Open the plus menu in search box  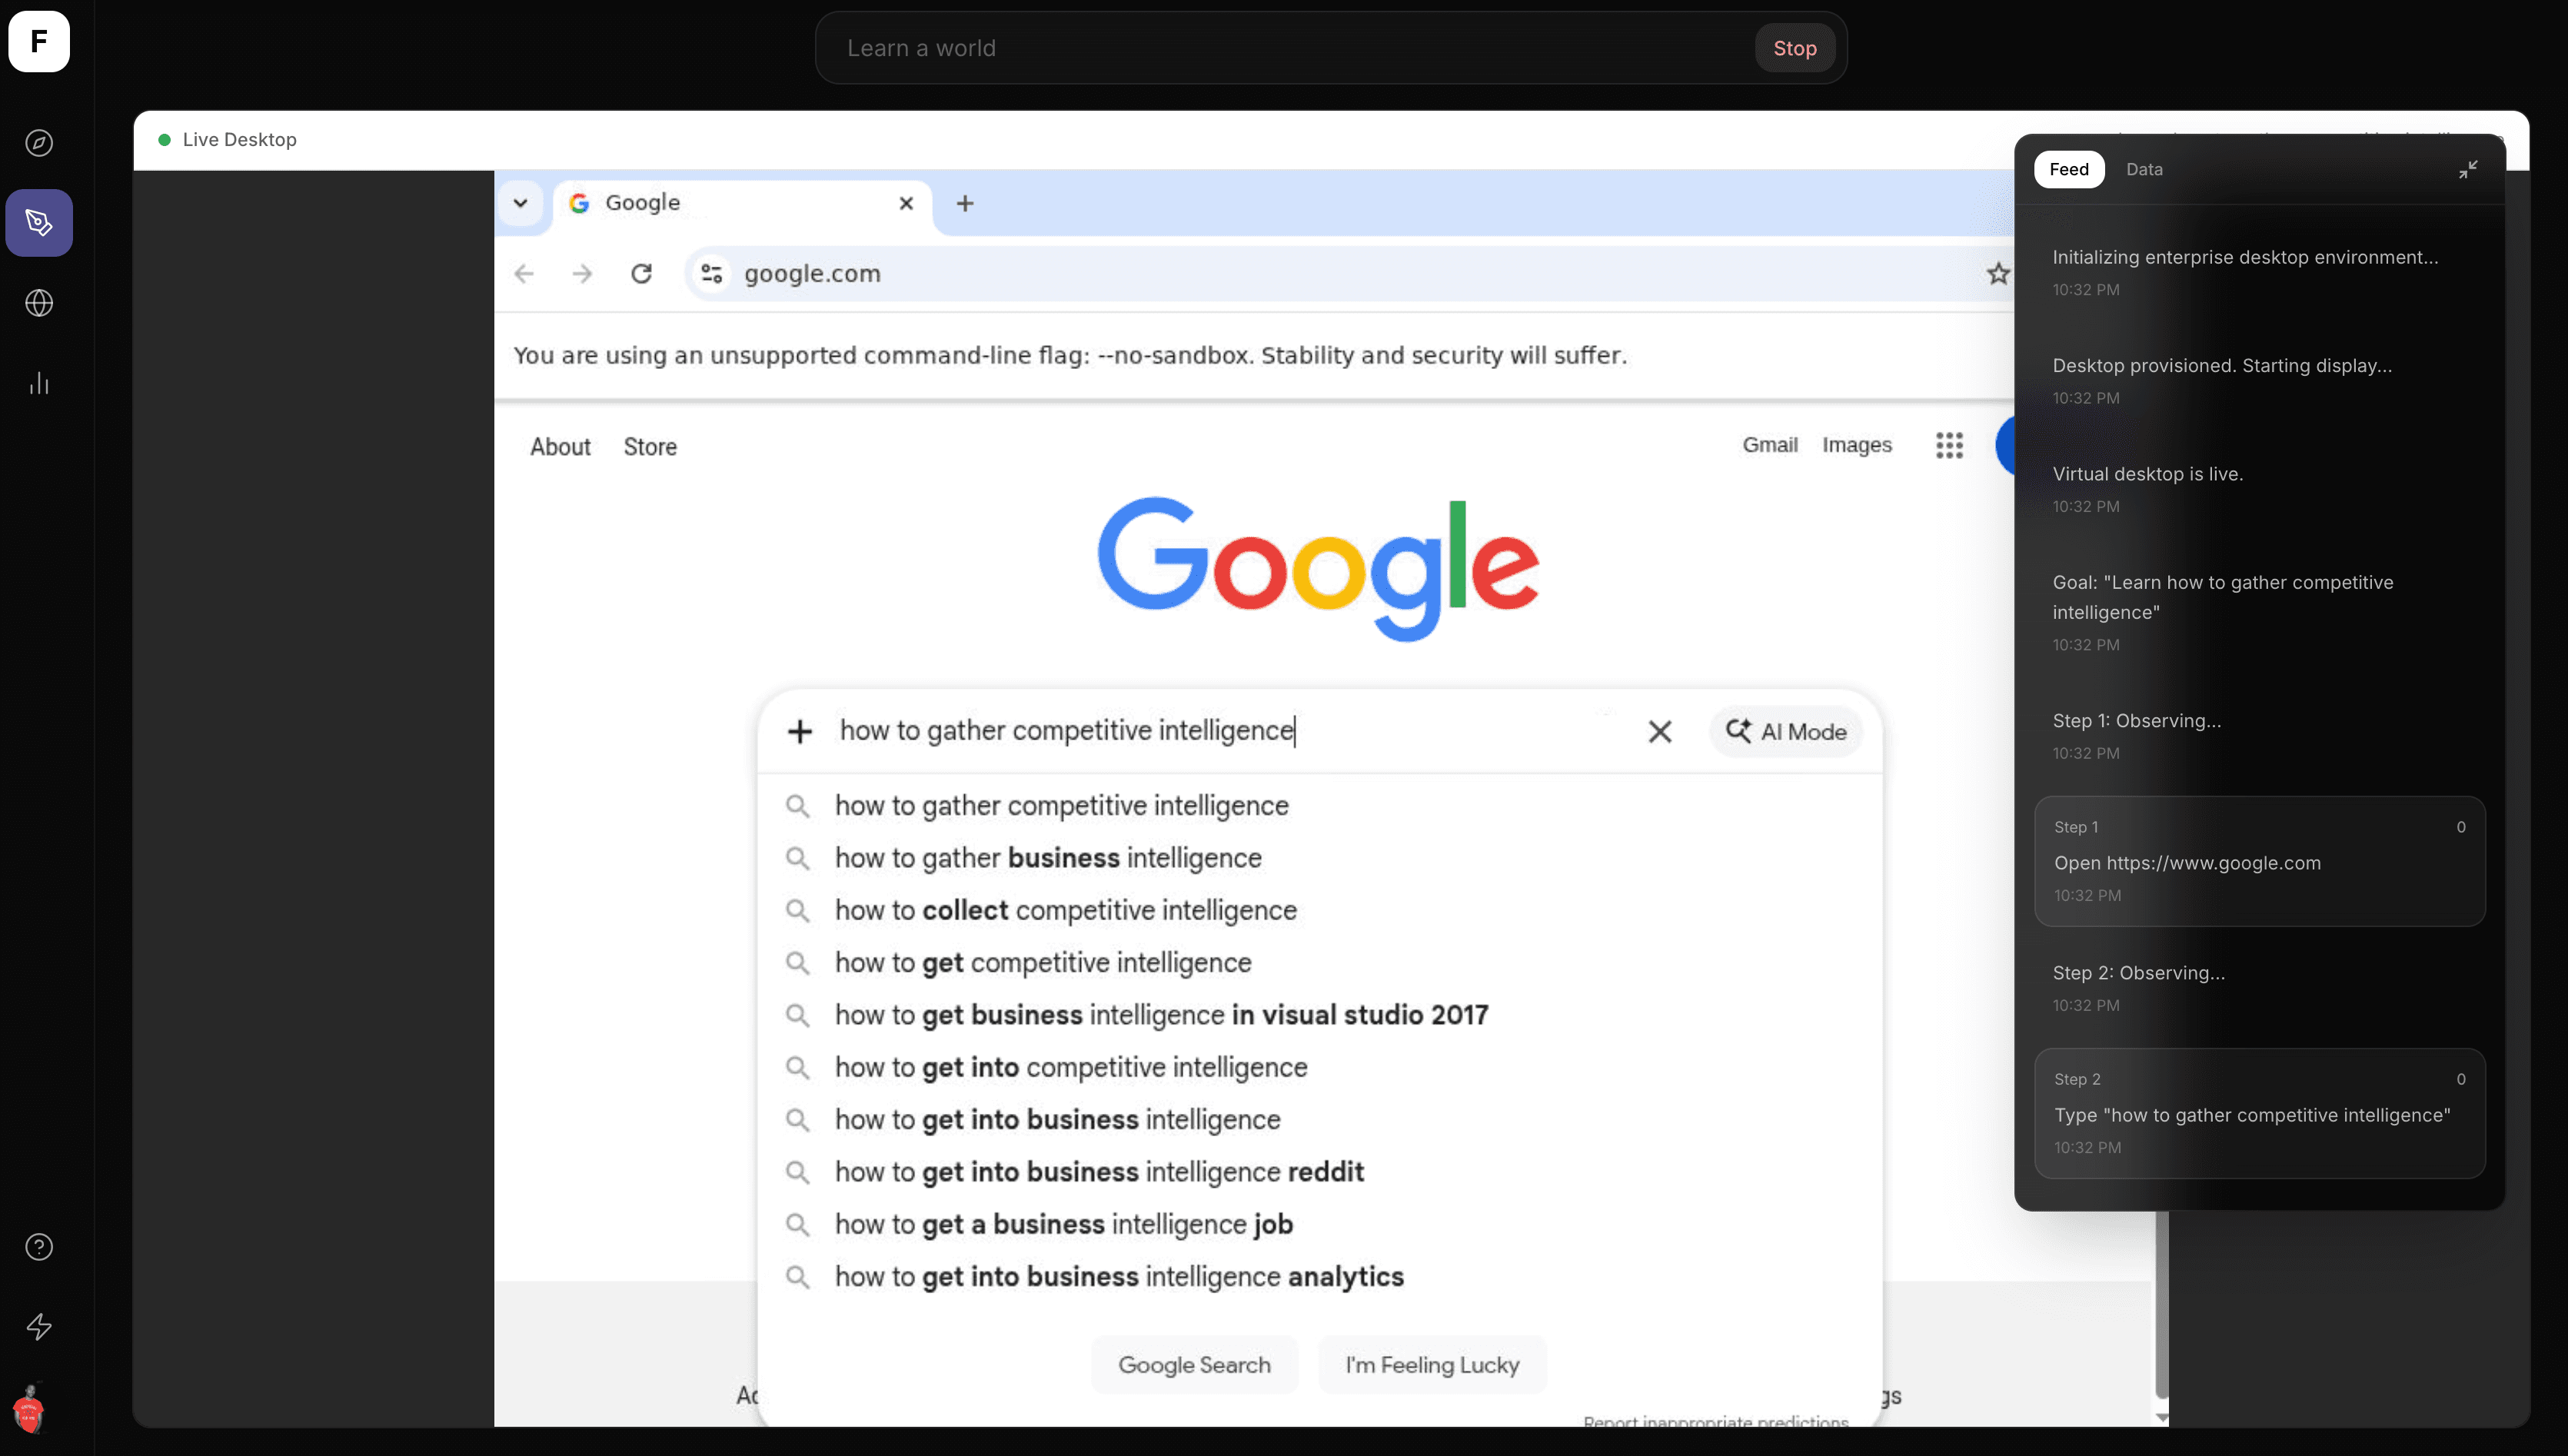pyautogui.click(x=799, y=732)
